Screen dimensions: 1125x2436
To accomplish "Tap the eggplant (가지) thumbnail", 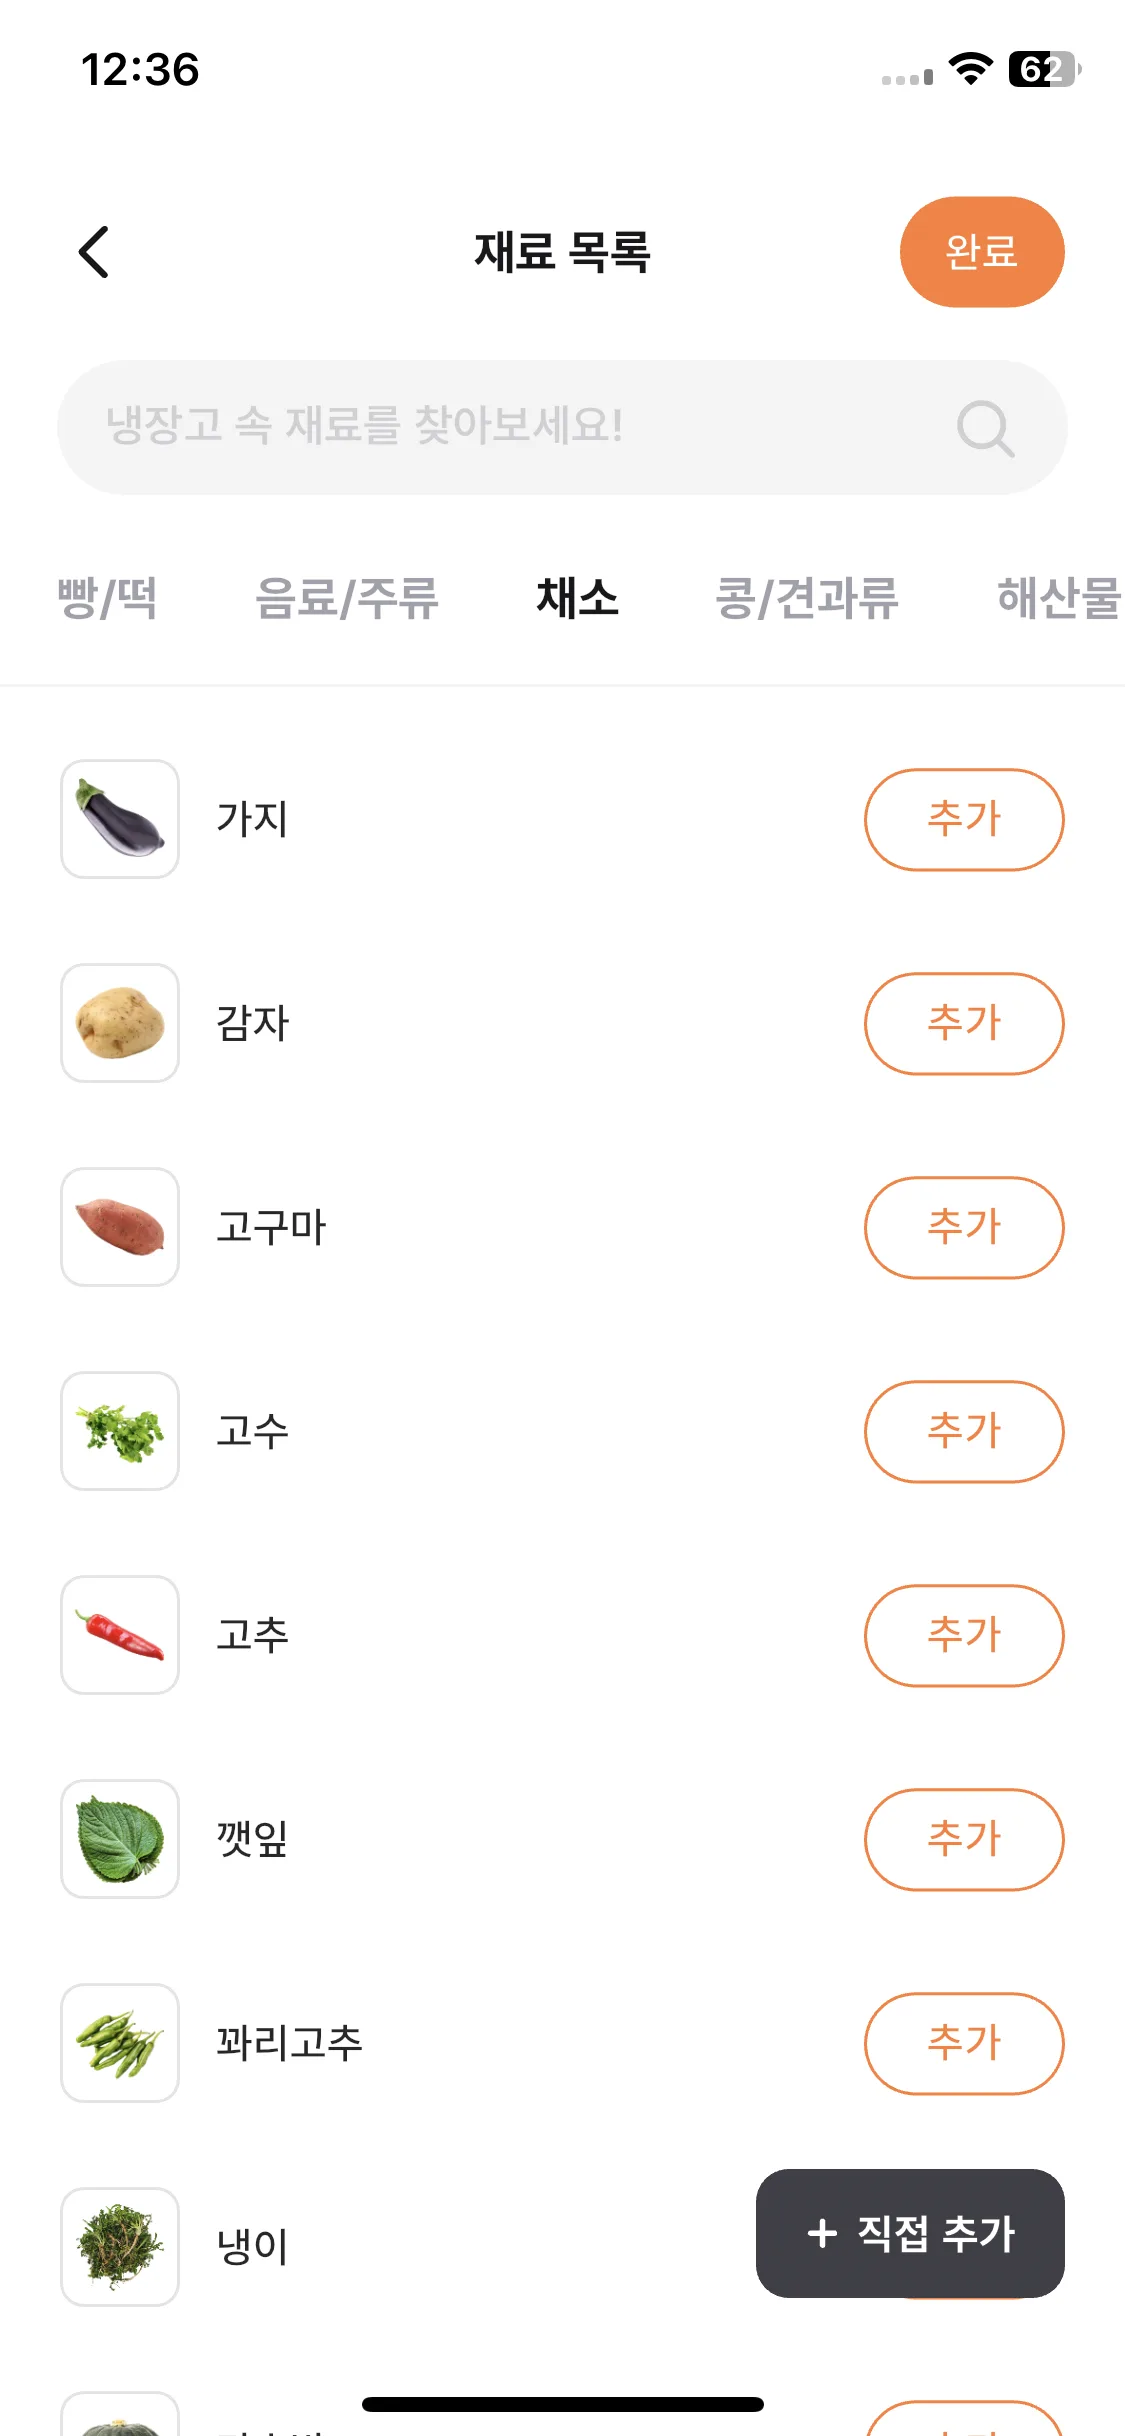I will pyautogui.click(x=120, y=819).
